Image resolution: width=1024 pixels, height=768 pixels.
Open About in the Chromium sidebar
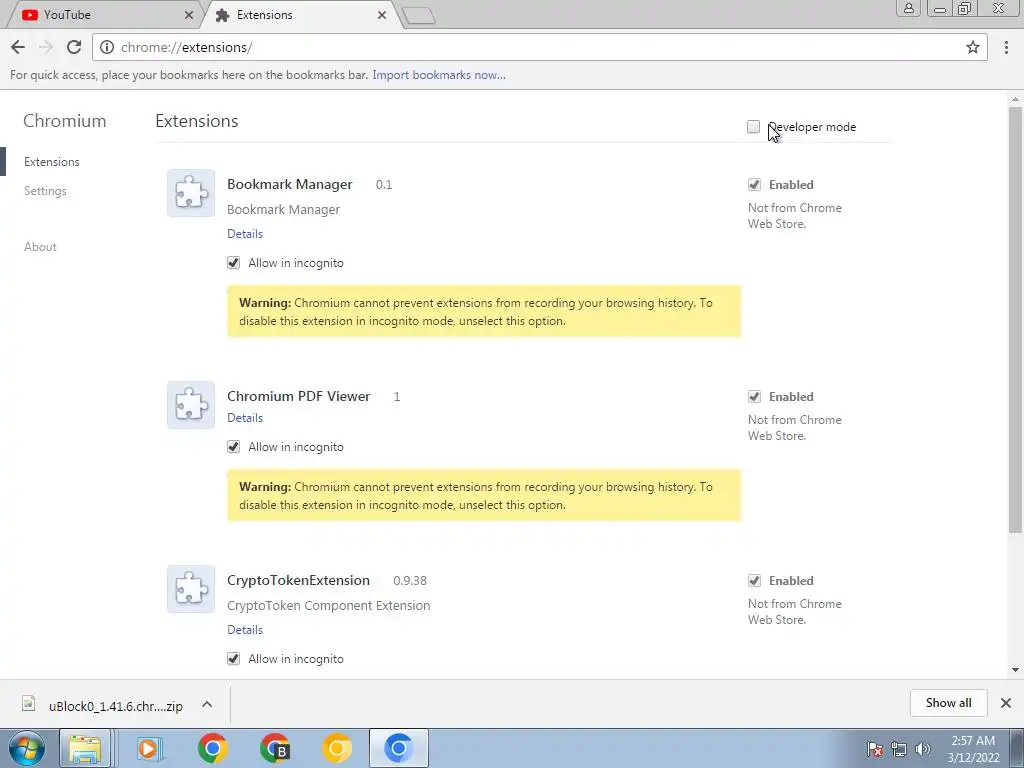(x=40, y=247)
